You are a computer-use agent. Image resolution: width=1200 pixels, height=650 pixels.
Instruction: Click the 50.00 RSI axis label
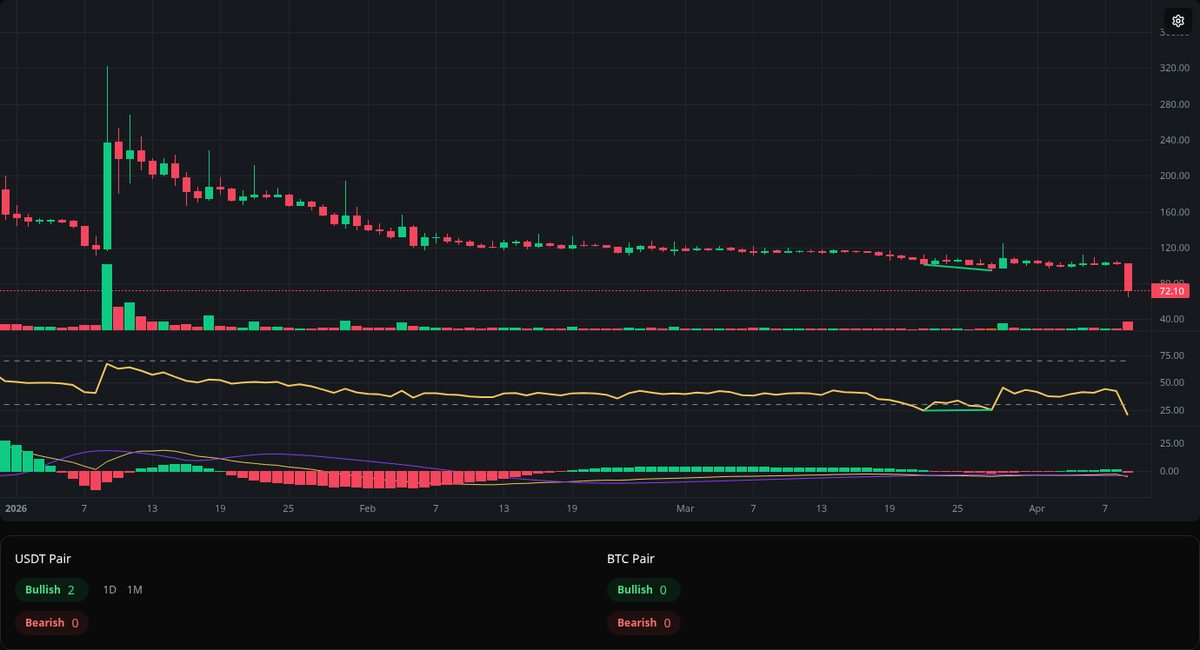(1173, 383)
